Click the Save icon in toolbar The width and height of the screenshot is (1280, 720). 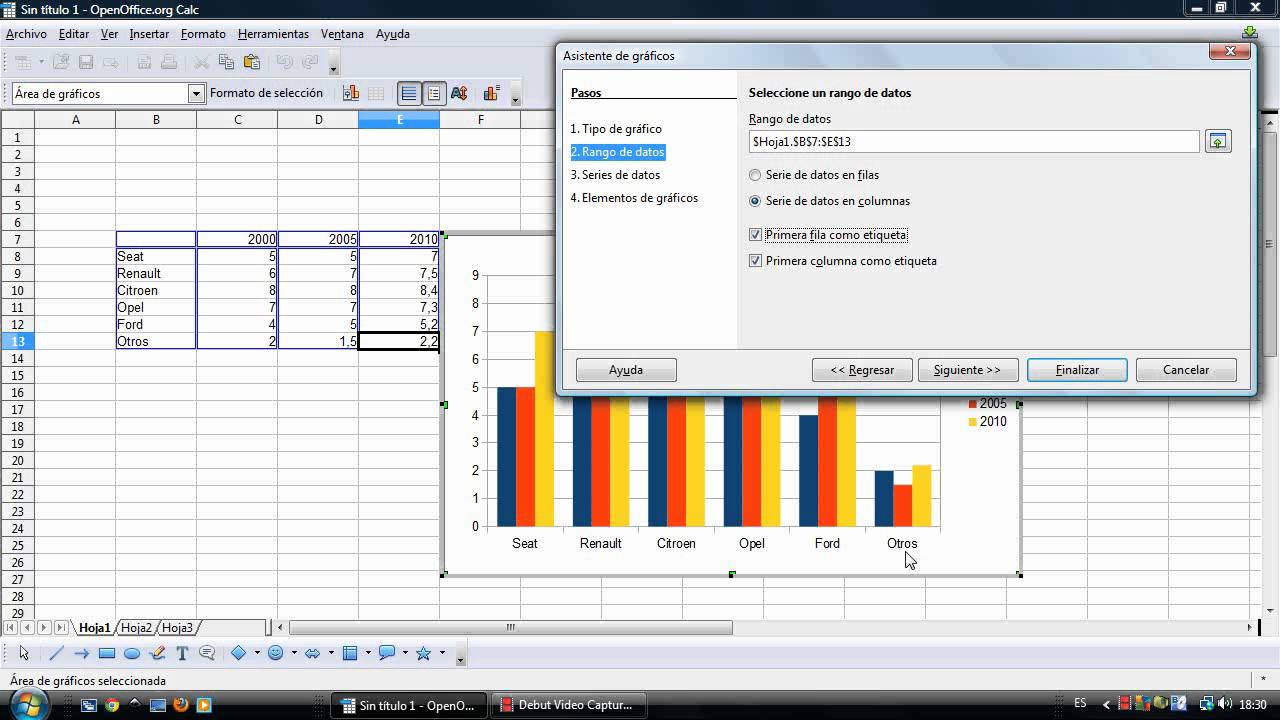click(x=86, y=62)
